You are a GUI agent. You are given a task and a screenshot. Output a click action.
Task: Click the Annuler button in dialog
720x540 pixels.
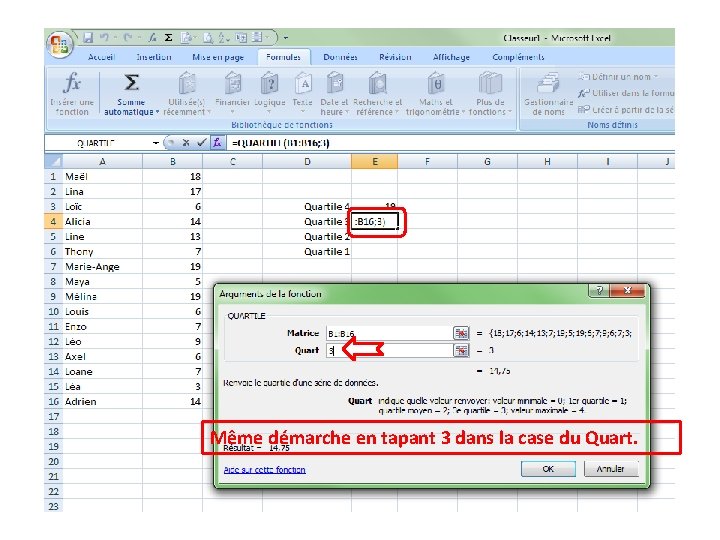pyautogui.click(x=611, y=469)
